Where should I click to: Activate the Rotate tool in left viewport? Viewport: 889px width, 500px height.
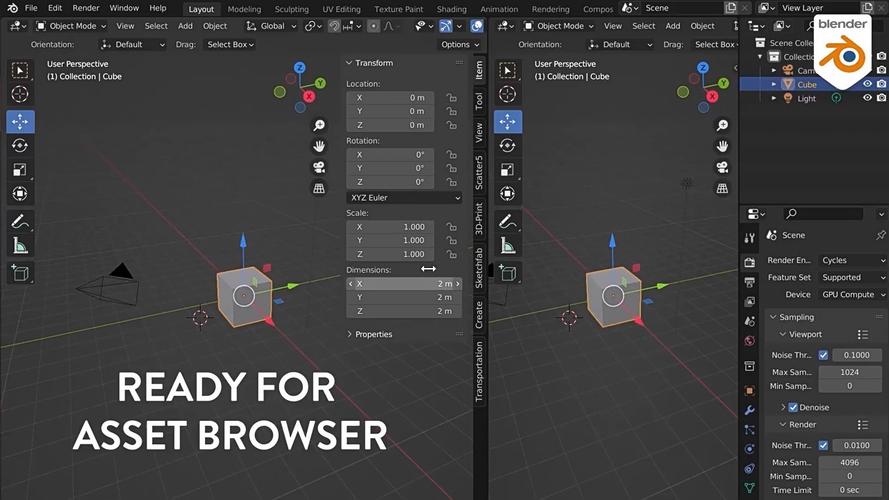click(x=20, y=146)
